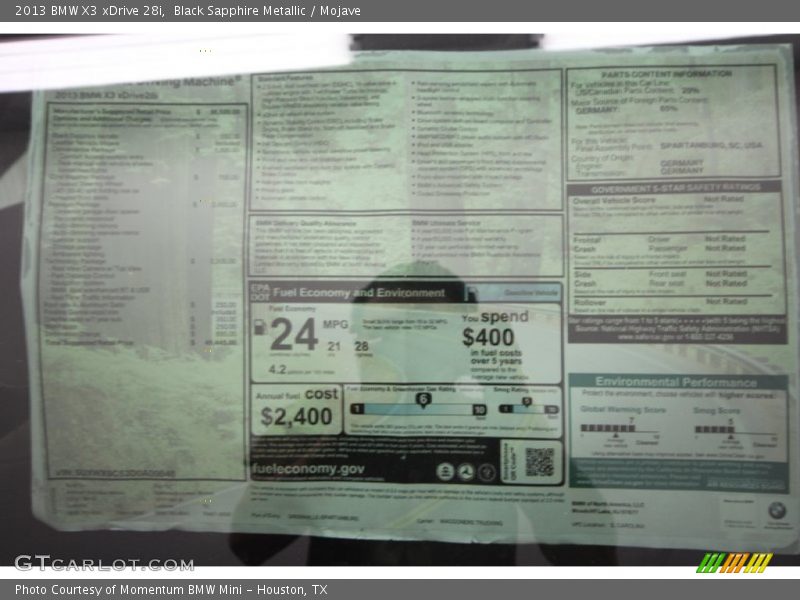The height and width of the screenshot is (600, 800).
Task: Click the 'BMW Delivery Quality Assurance' heading
Action: pos(306,223)
